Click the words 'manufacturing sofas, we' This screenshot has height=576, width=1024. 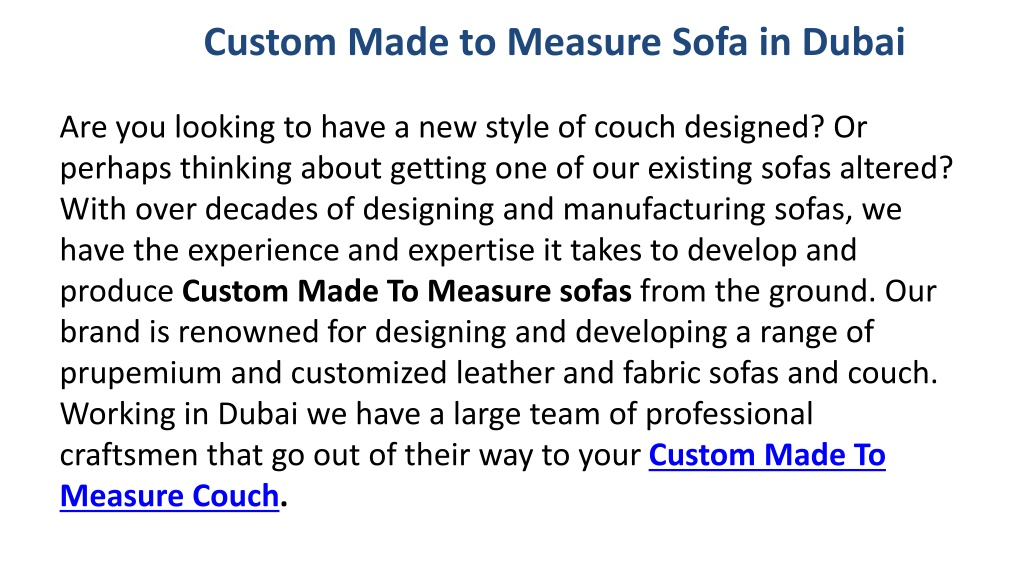click(x=732, y=210)
